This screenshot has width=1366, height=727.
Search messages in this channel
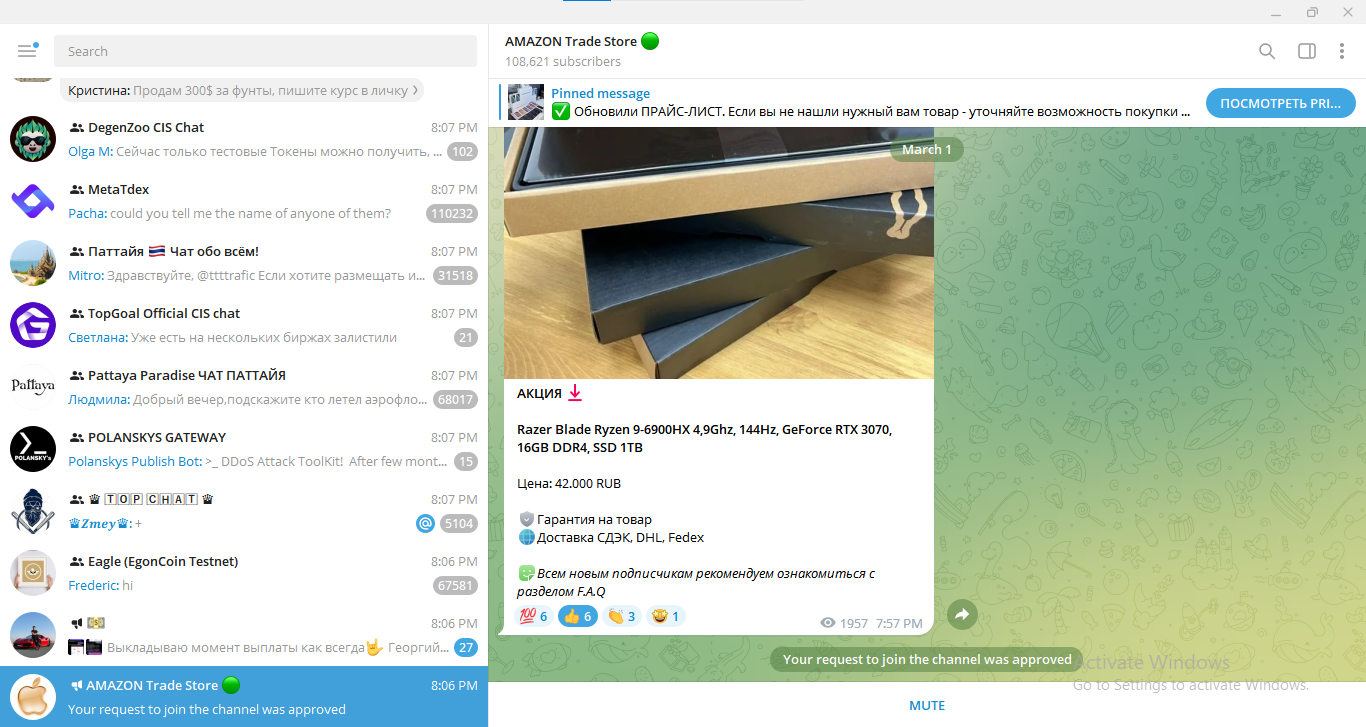1267,51
